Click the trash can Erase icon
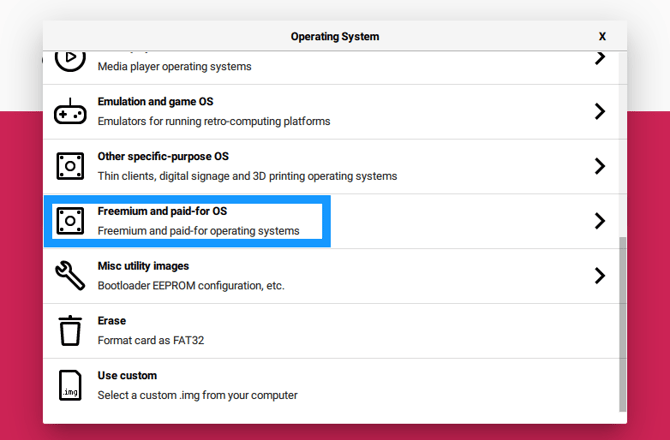The width and height of the screenshot is (670, 440). click(x=70, y=330)
